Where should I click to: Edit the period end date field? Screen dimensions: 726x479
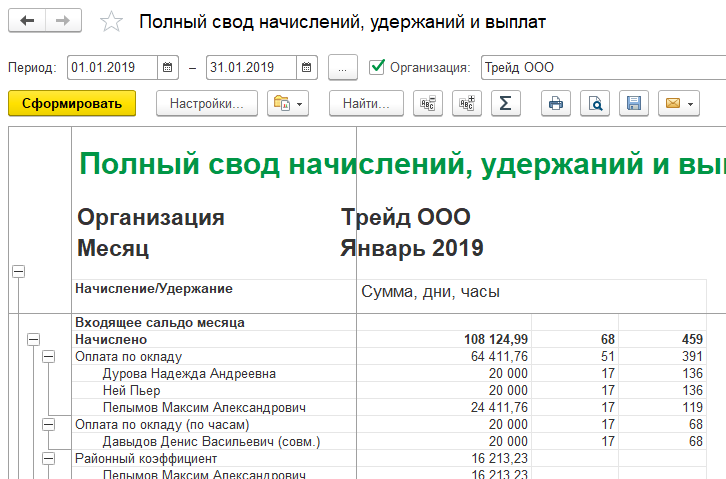pyautogui.click(x=251, y=68)
